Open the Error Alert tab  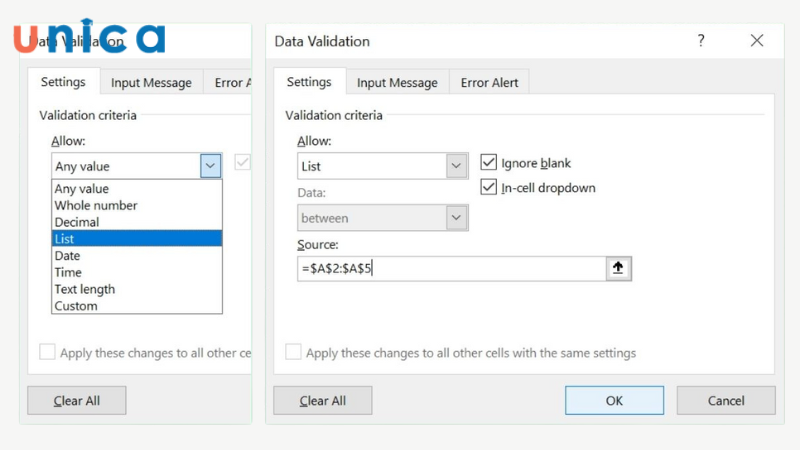point(488,83)
